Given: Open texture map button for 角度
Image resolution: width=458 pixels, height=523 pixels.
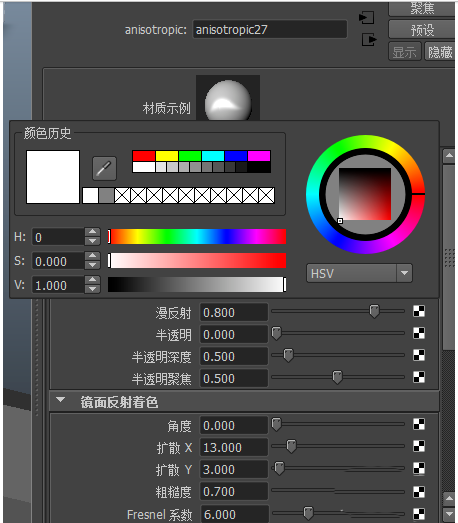Looking at the screenshot, I should pyautogui.click(x=419, y=424).
